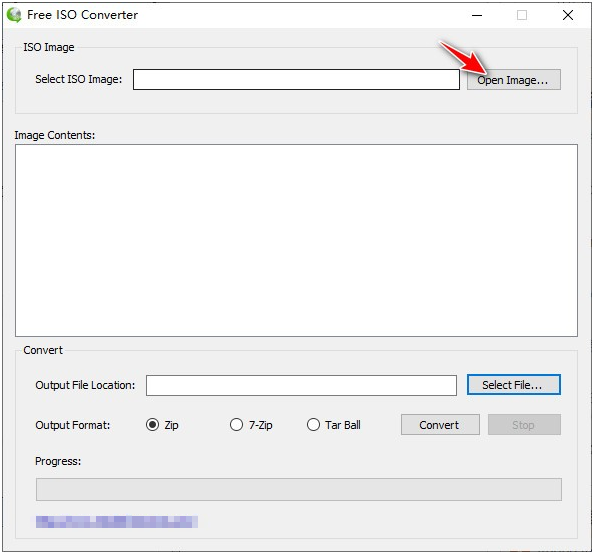Click the Open Image... button

coord(513,80)
